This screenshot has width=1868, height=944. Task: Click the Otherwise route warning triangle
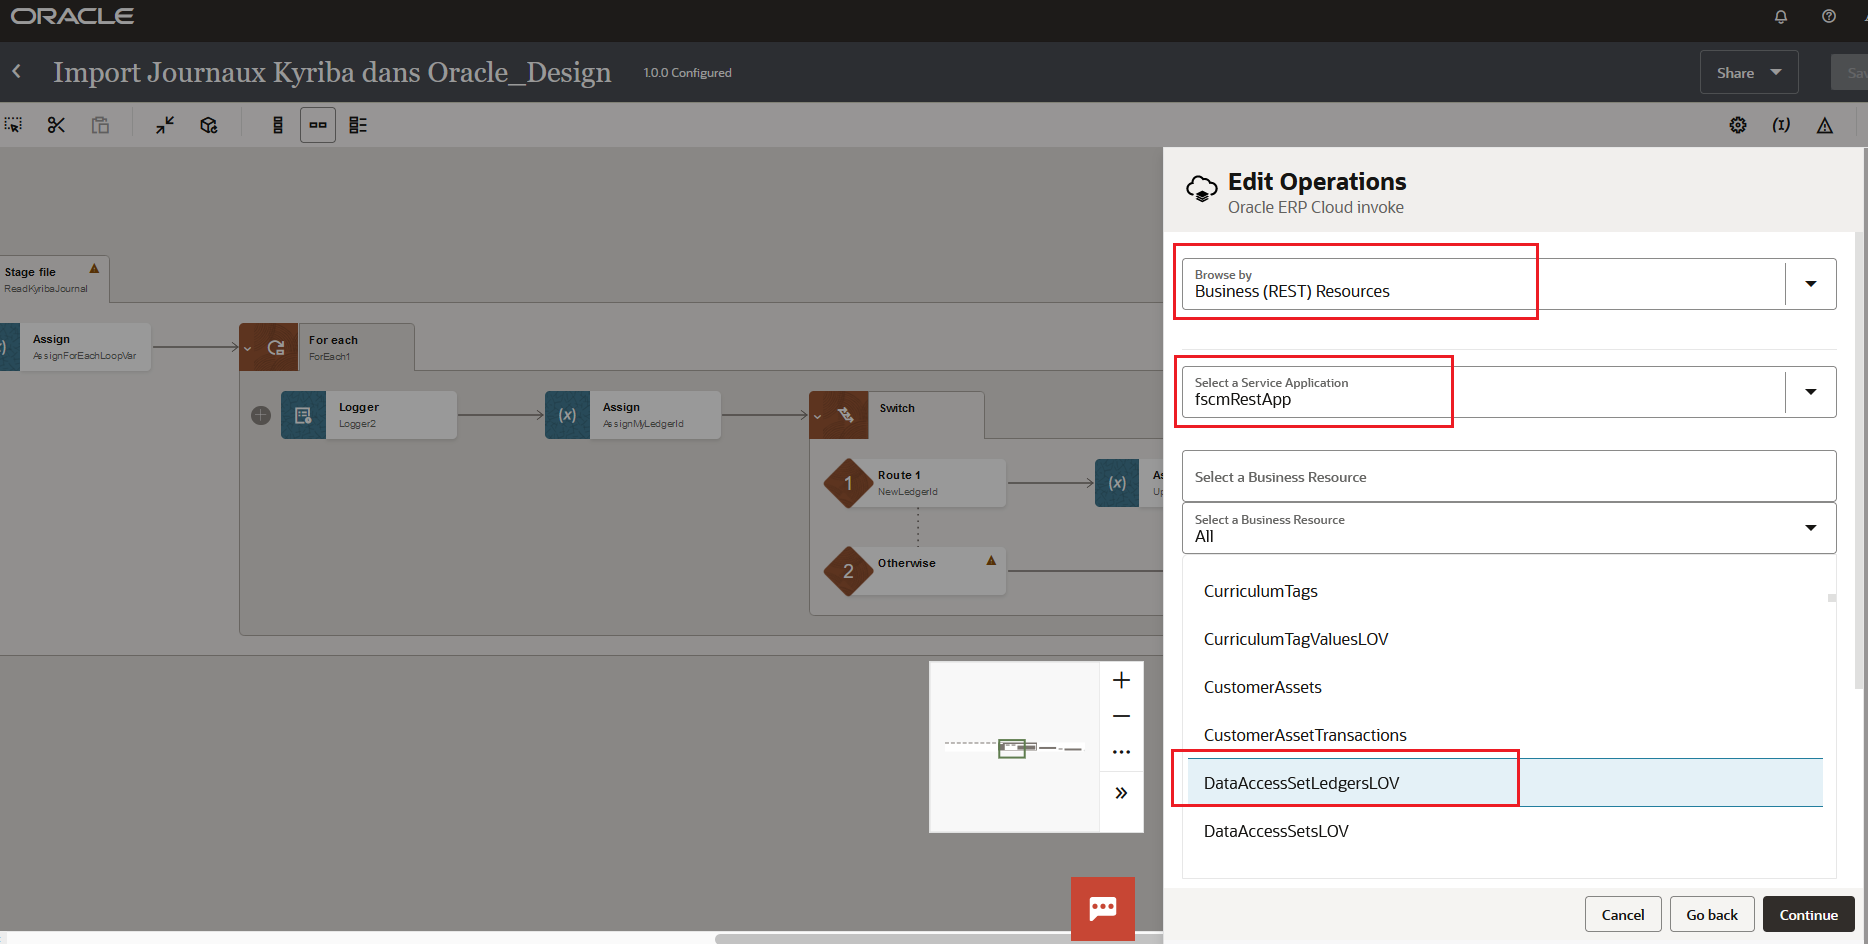point(991,560)
